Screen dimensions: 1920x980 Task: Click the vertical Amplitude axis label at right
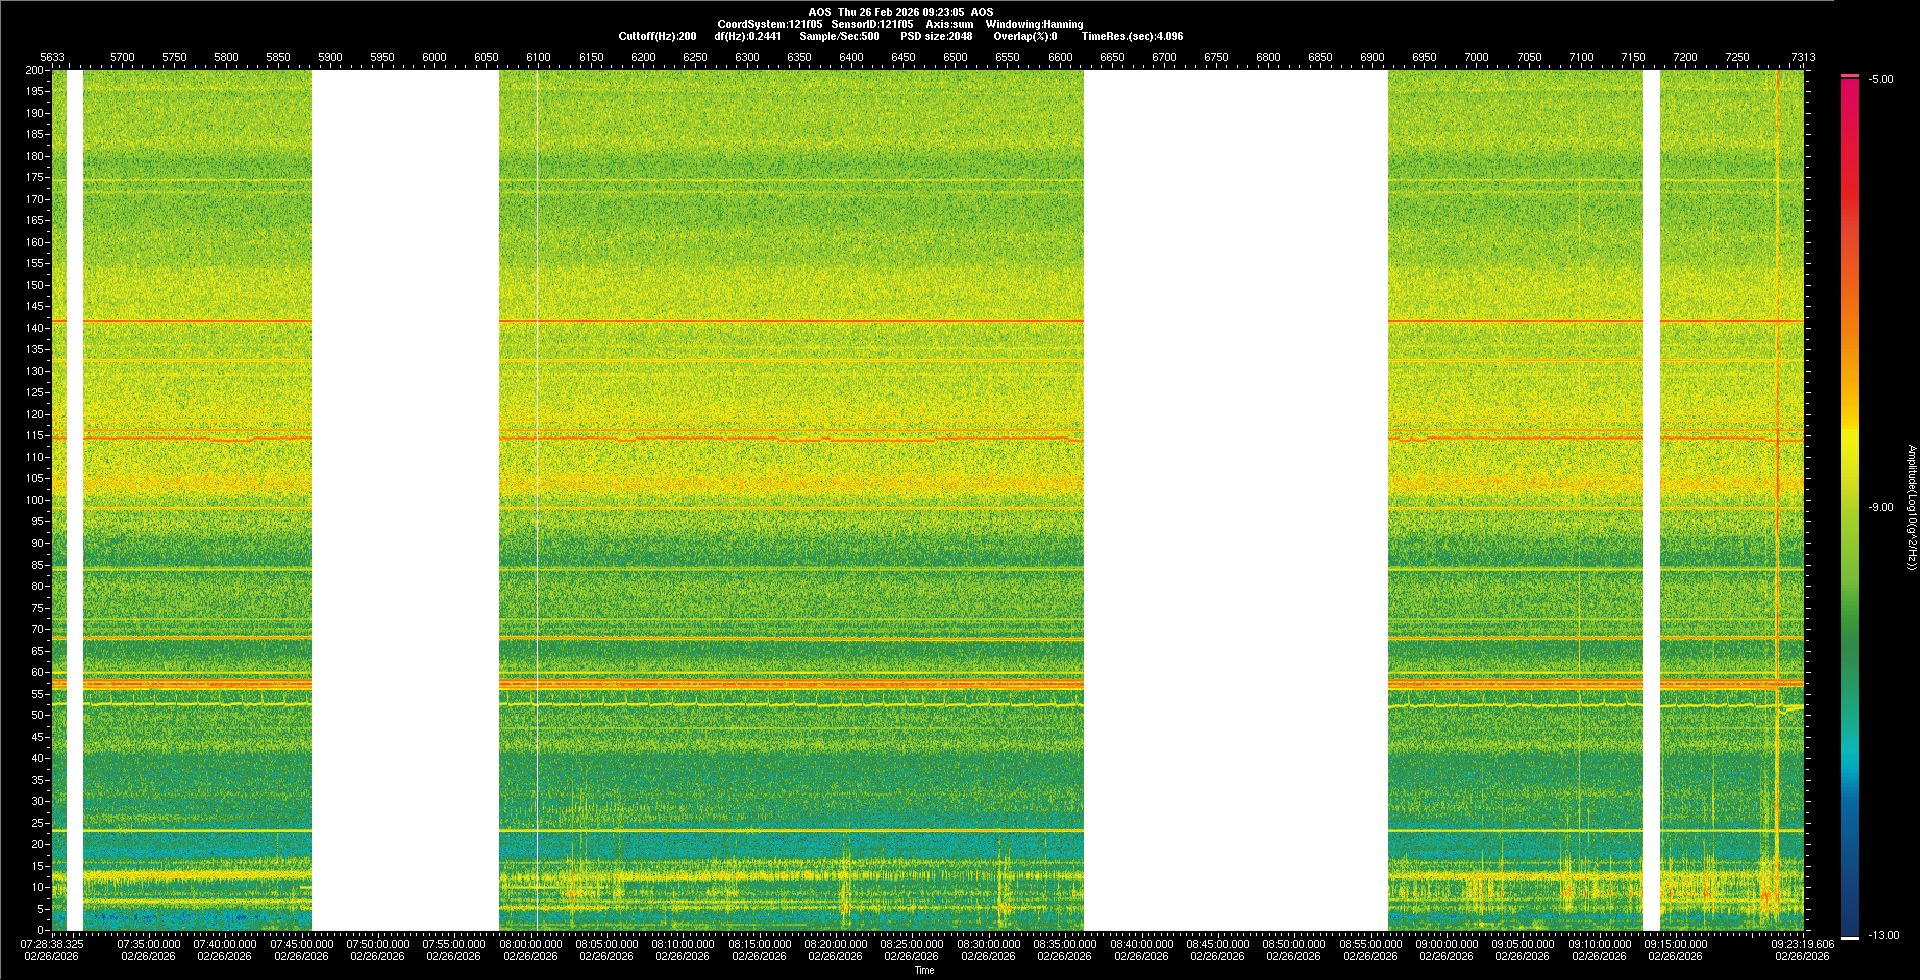click(x=1911, y=508)
